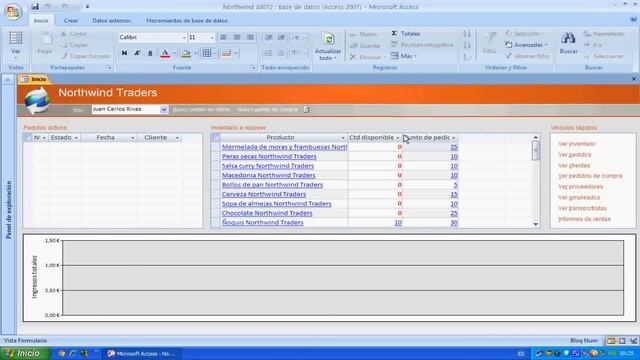640x360 pixels.
Task: Click Ver clientes quick link
Action: point(574,165)
